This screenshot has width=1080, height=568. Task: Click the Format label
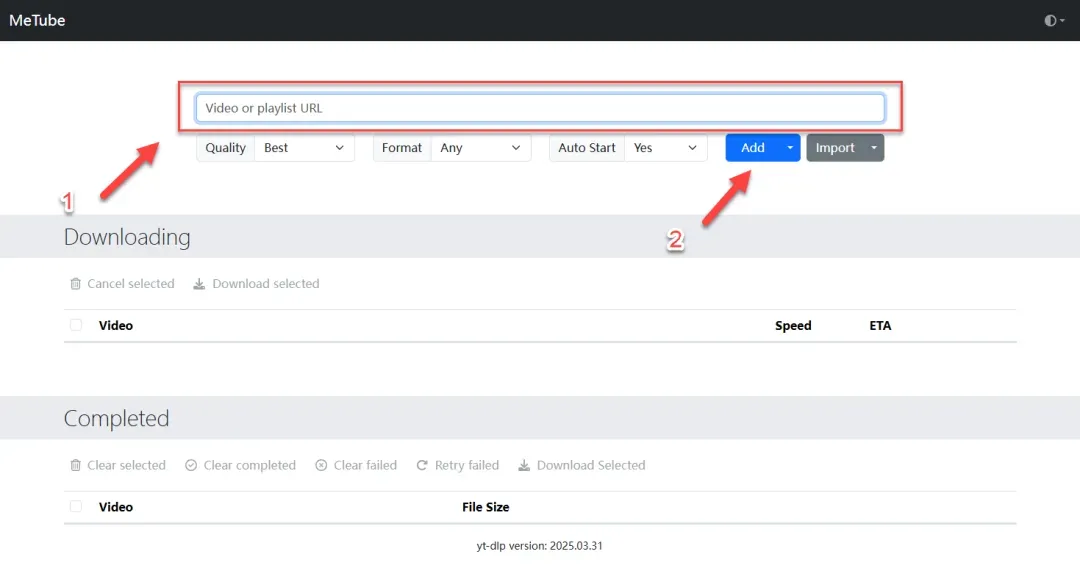402,148
